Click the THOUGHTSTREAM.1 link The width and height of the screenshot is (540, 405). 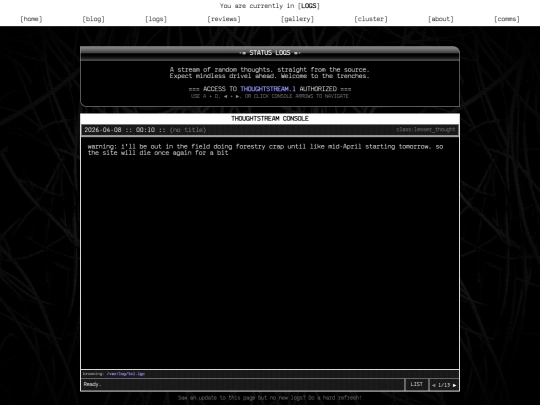268,89
